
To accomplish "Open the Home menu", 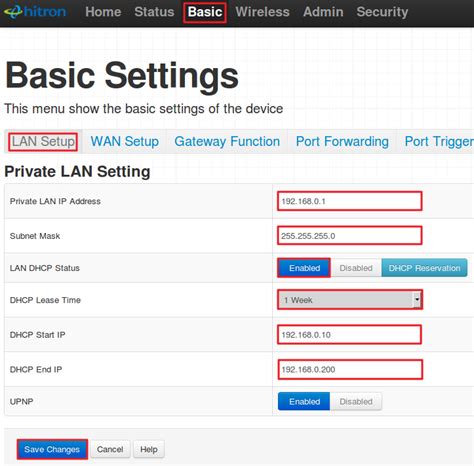I will point(103,12).
